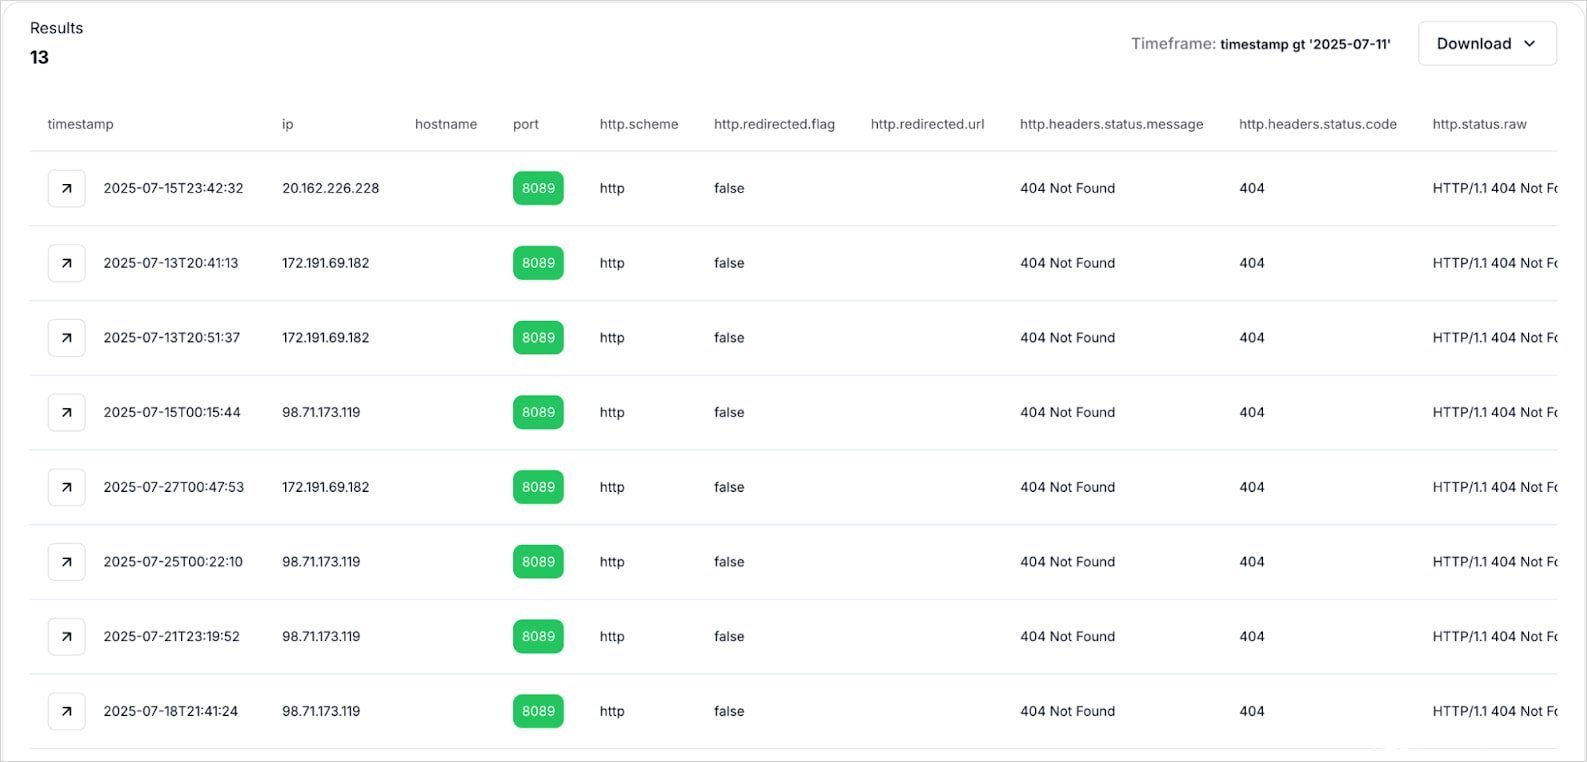
Task: Click the hostname column header
Action: (x=445, y=124)
